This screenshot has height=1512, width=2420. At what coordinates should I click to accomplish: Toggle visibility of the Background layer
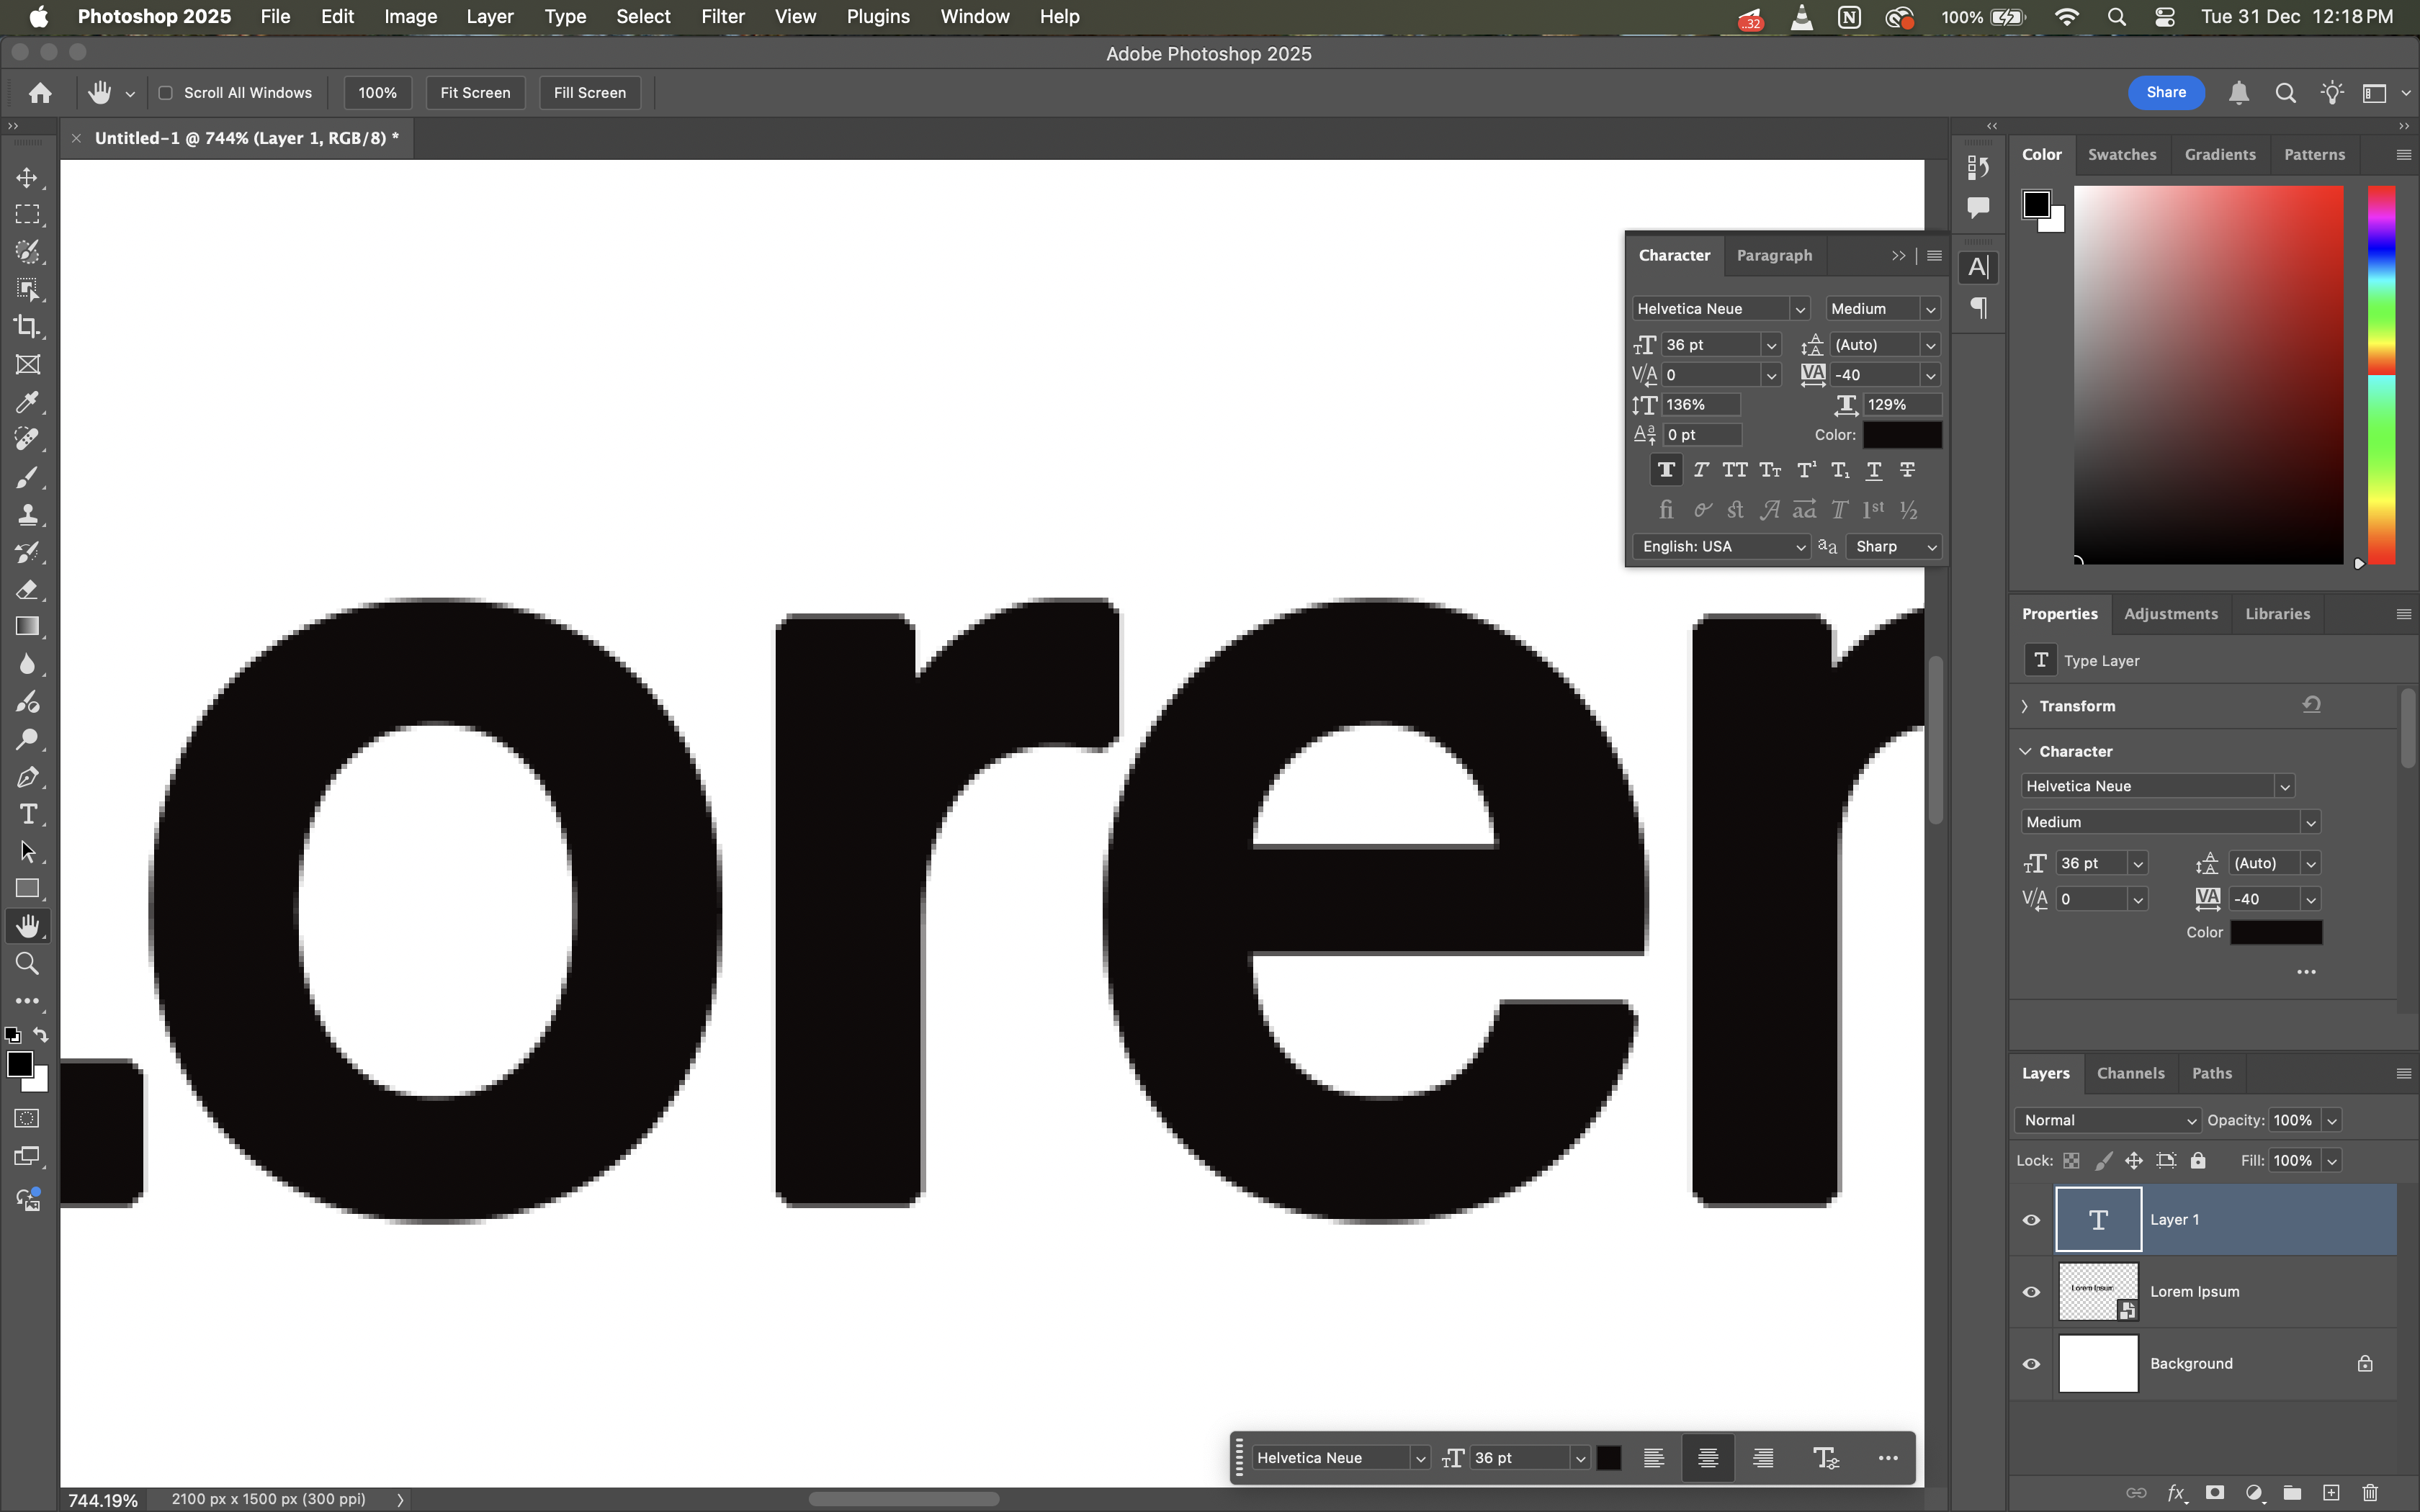coord(2031,1363)
